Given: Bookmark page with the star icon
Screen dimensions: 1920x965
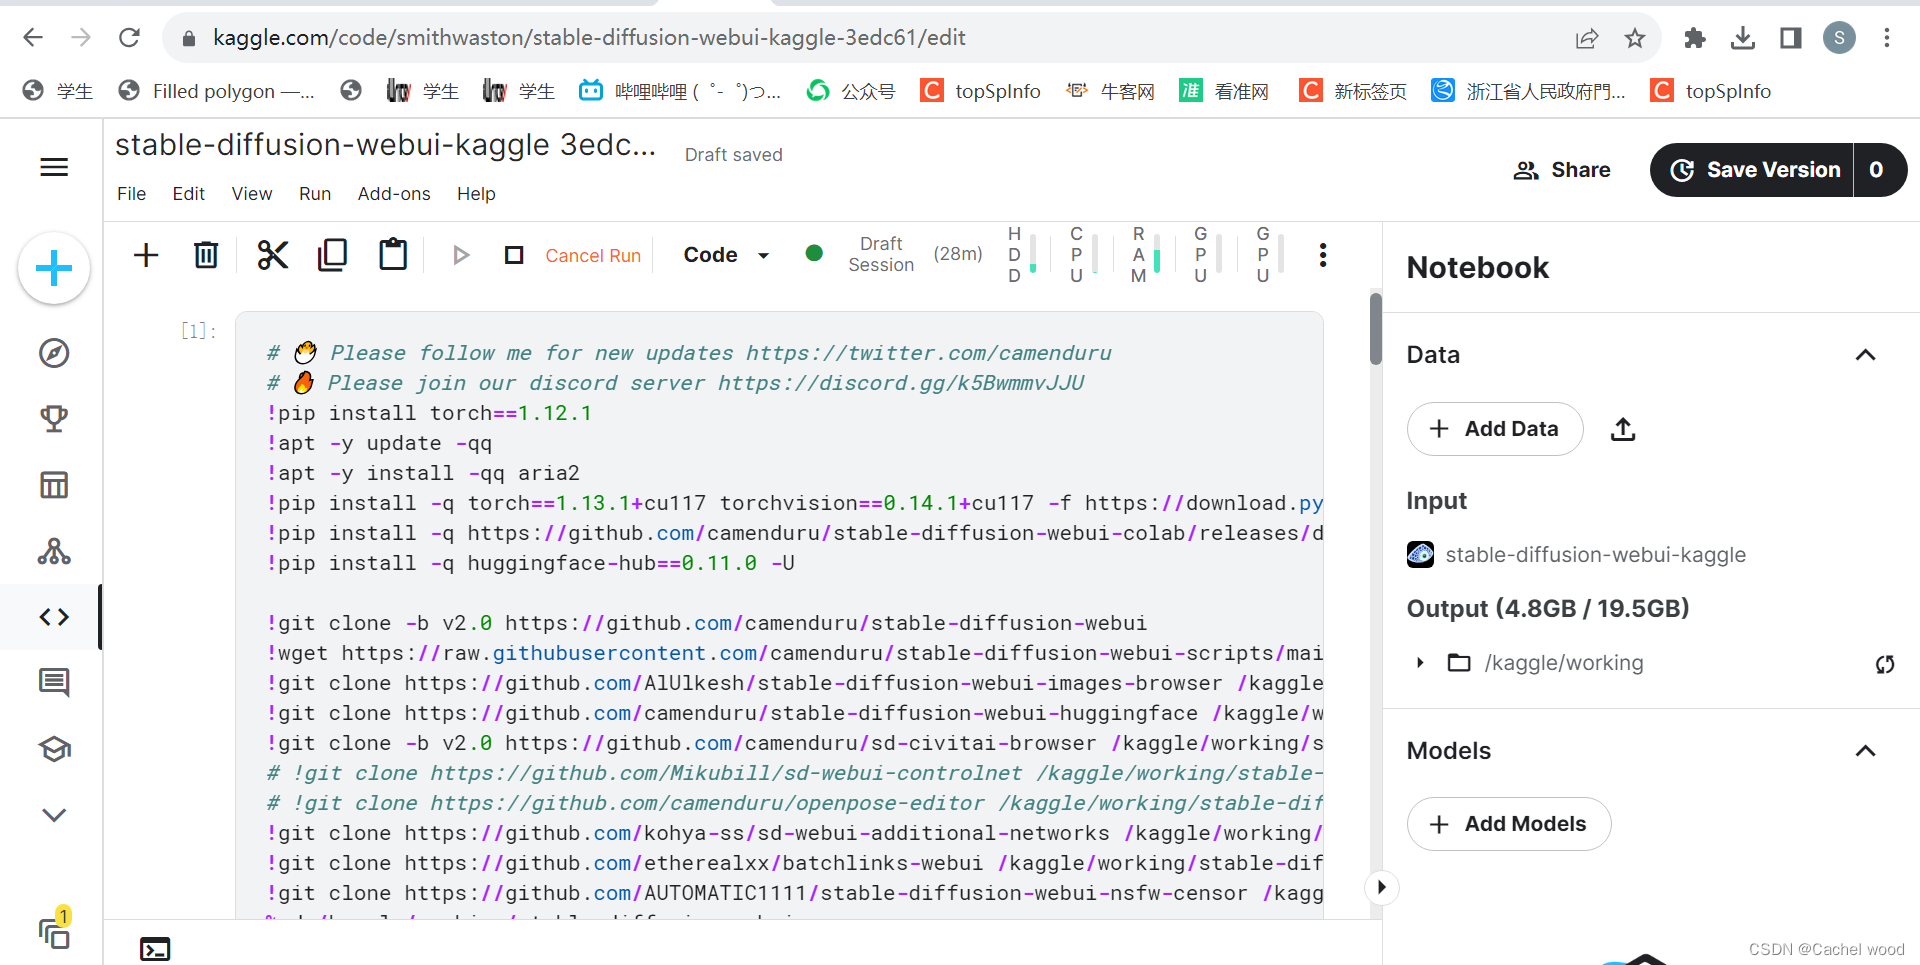Looking at the screenshot, I should (1635, 38).
